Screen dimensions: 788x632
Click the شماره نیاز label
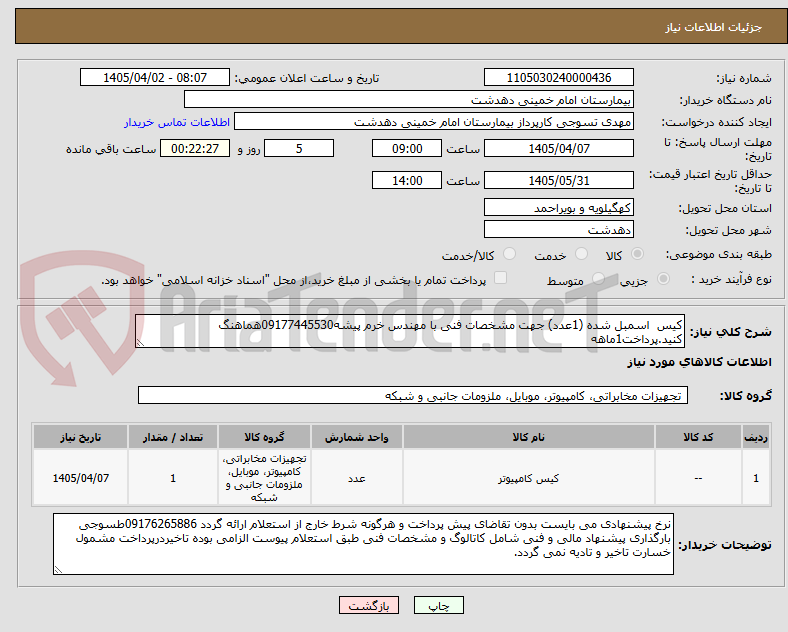click(743, 78)
